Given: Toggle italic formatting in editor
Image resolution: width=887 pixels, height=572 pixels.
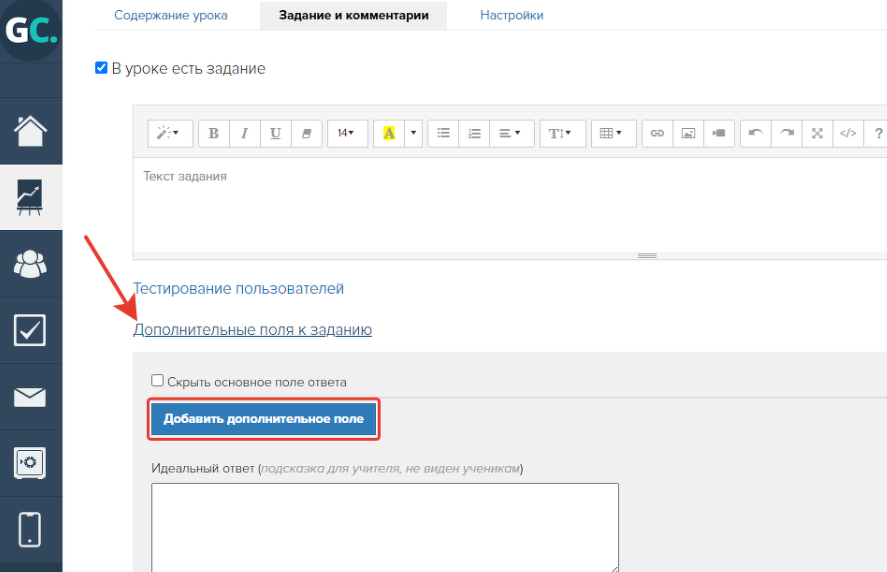Looking at the screenshot, I should pyautogui.click(x=244, y=134).
